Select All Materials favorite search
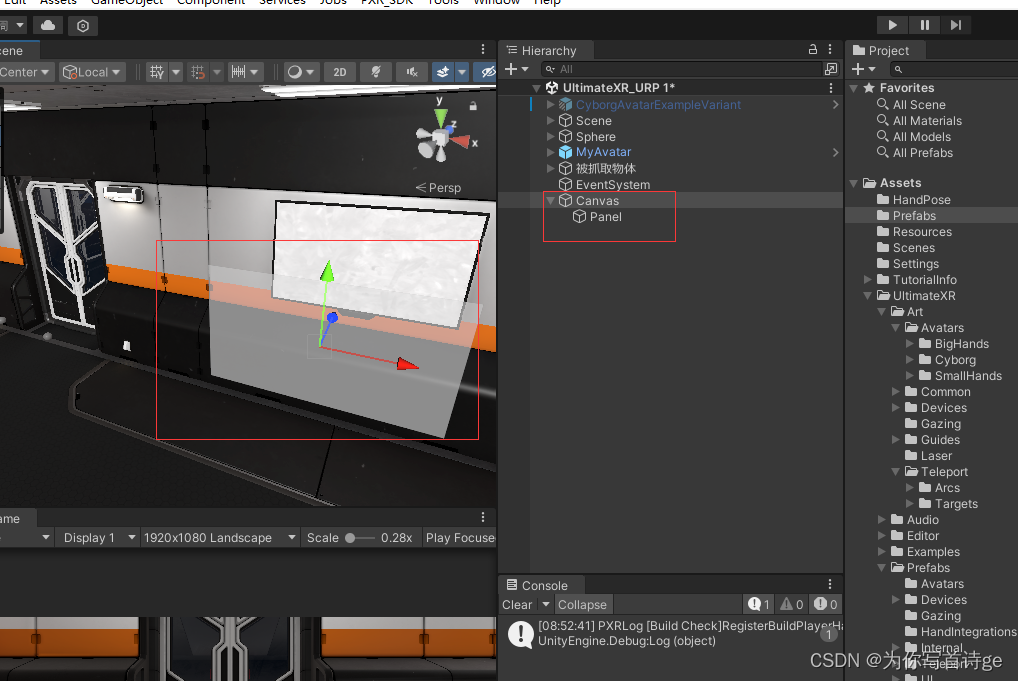Screen dimensions: 1018x681 click(x=926, y=121)
